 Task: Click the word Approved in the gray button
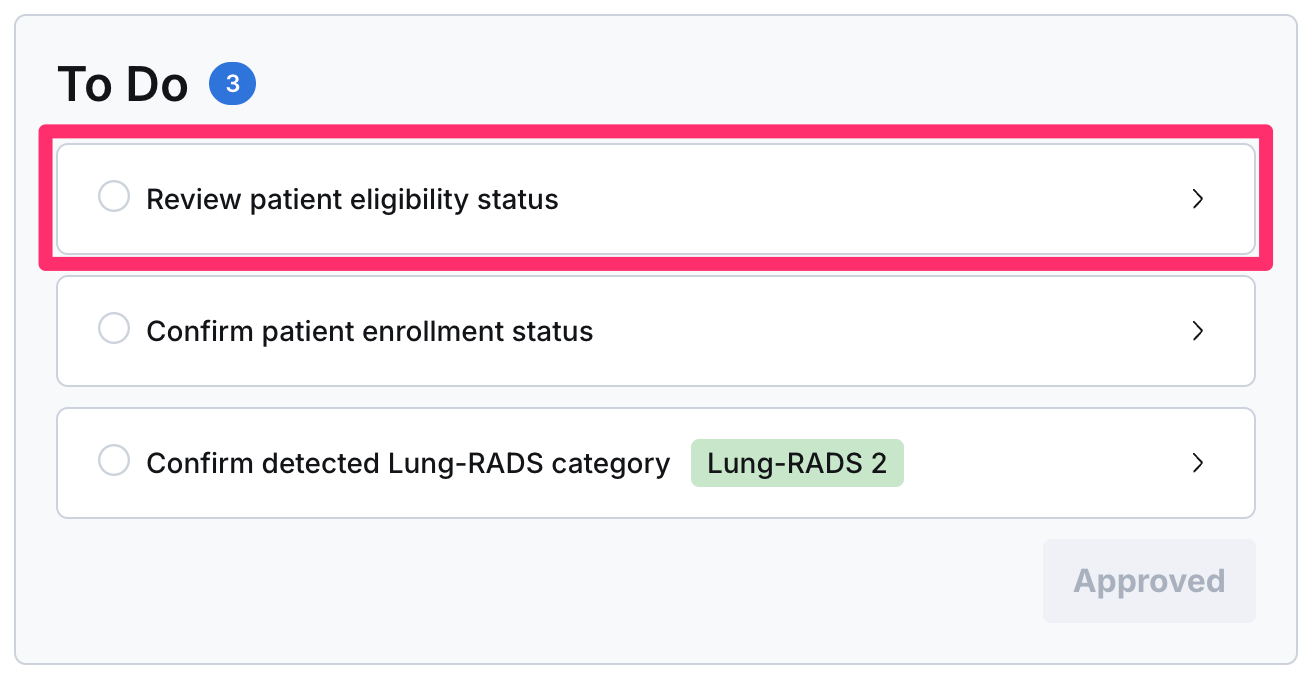(x=1149, y=581)
